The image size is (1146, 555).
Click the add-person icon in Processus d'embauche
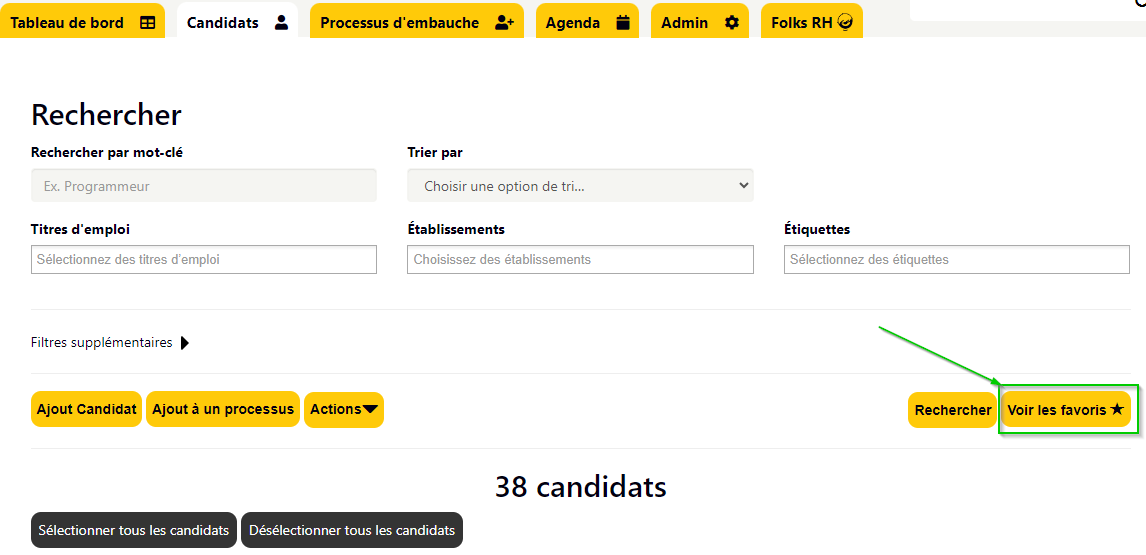[504, 23]
